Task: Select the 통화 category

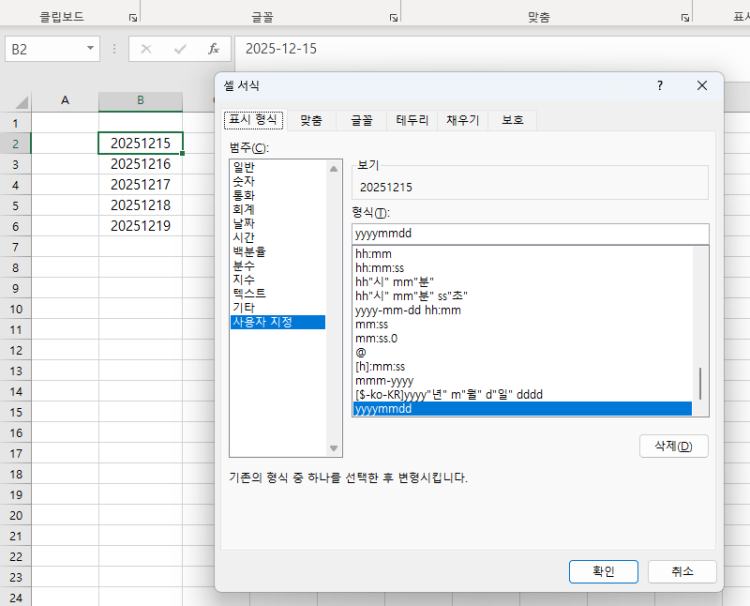Action: pos(278,195)
